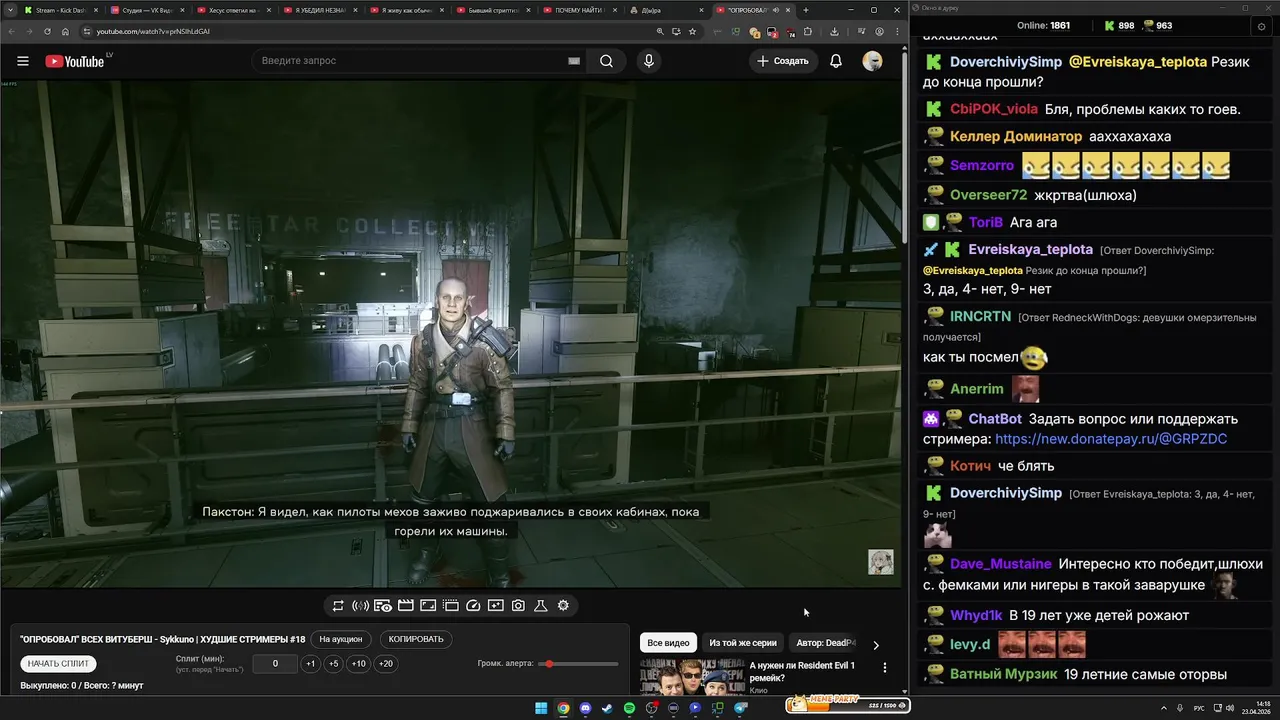1280x720 pixels.
Task: Click the YouTube search magnifier button
Action: [606, 61]
